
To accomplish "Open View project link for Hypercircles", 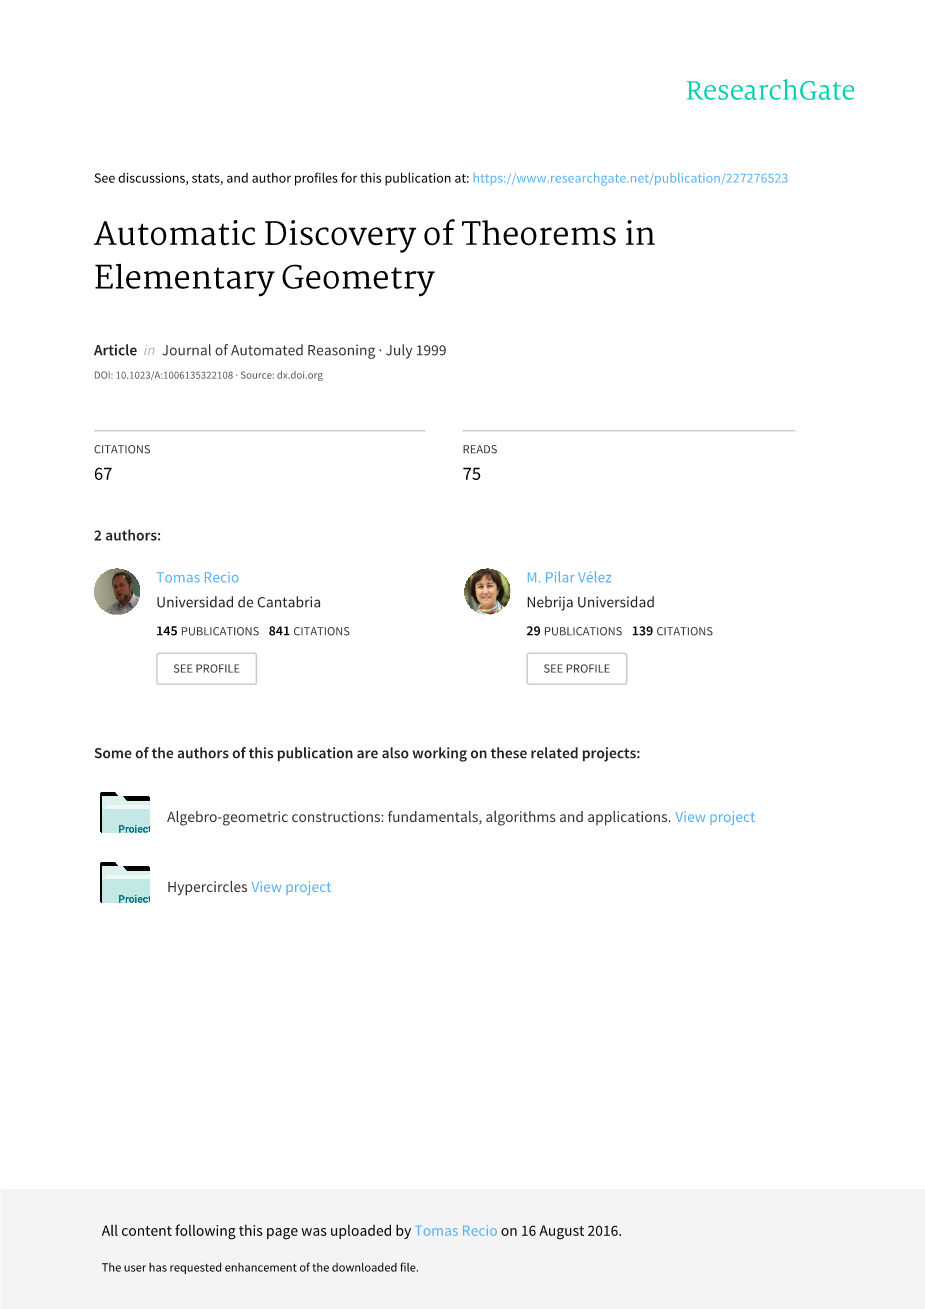I will click(291, 887).
